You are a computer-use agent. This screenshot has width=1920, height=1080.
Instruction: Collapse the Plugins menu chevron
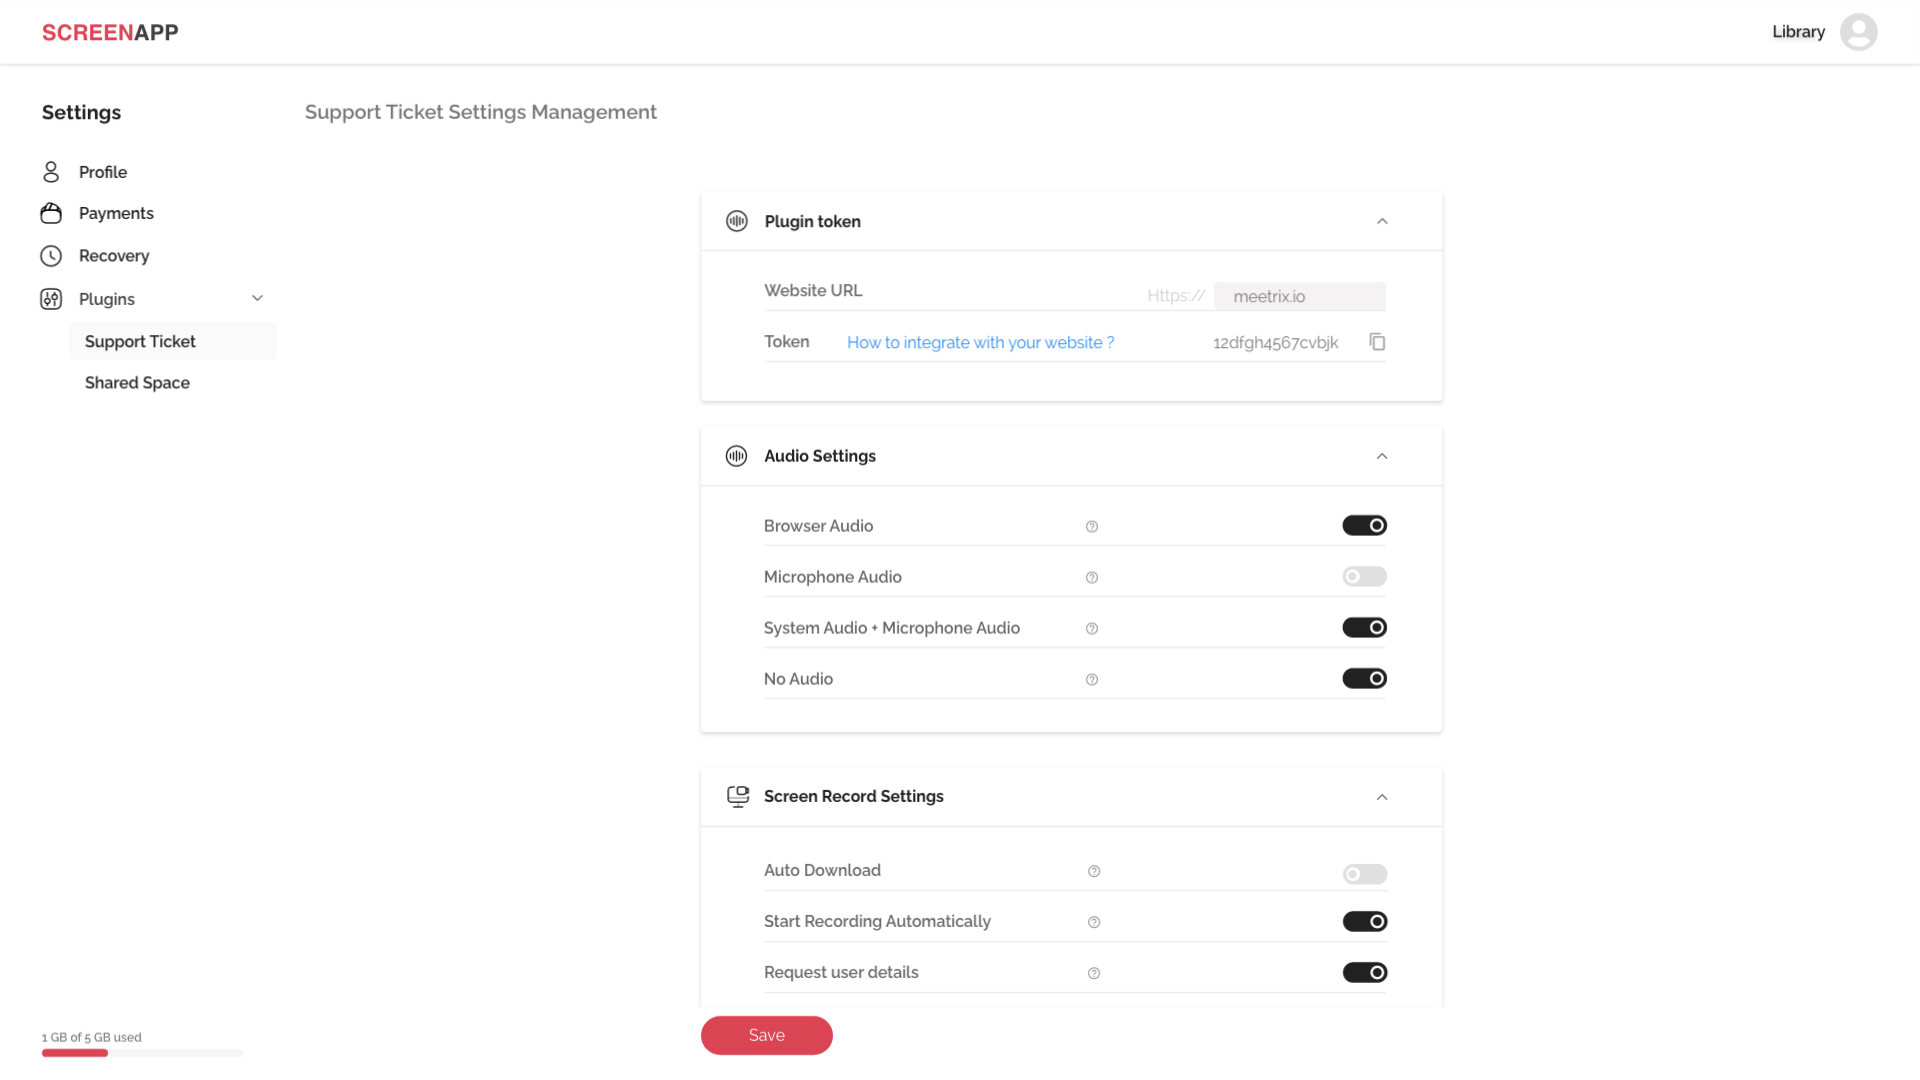click(257, 299)
